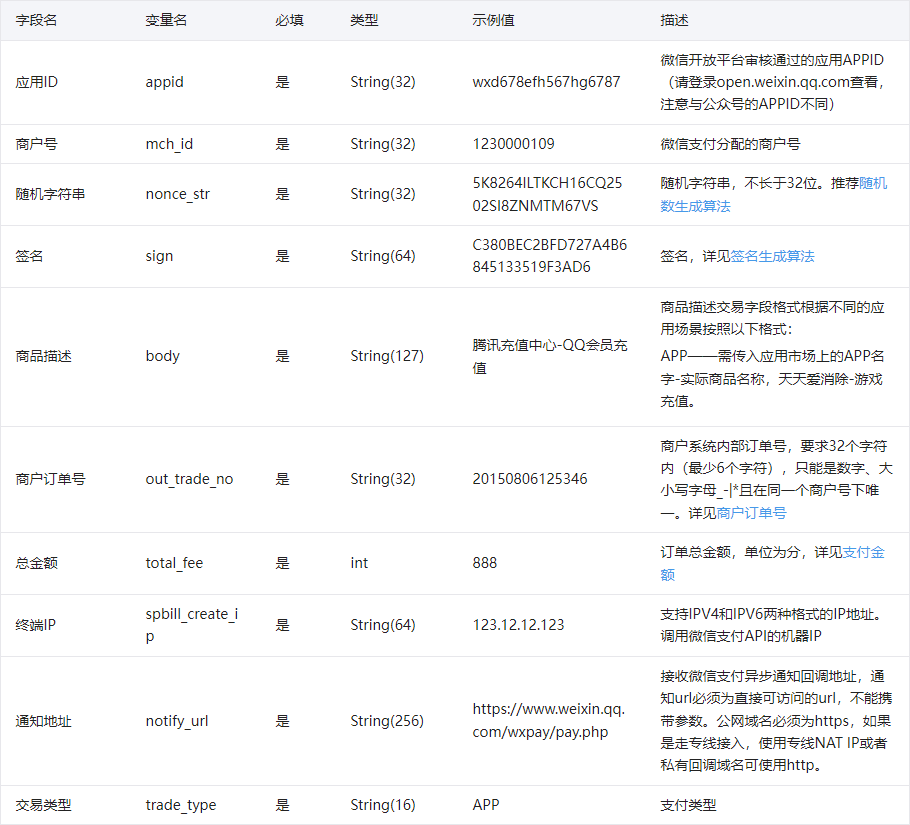
Task: Click the body variable name
Action: [x=162, y=356]
